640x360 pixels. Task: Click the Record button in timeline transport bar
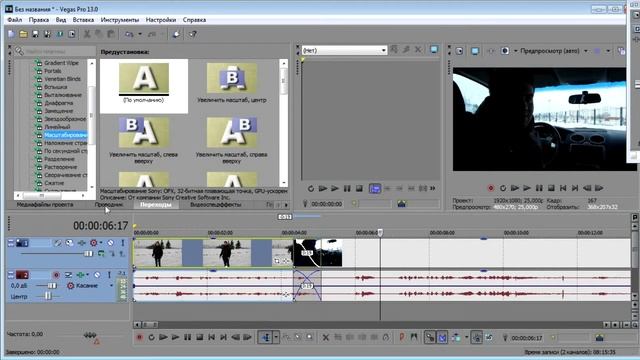point(140,337)
